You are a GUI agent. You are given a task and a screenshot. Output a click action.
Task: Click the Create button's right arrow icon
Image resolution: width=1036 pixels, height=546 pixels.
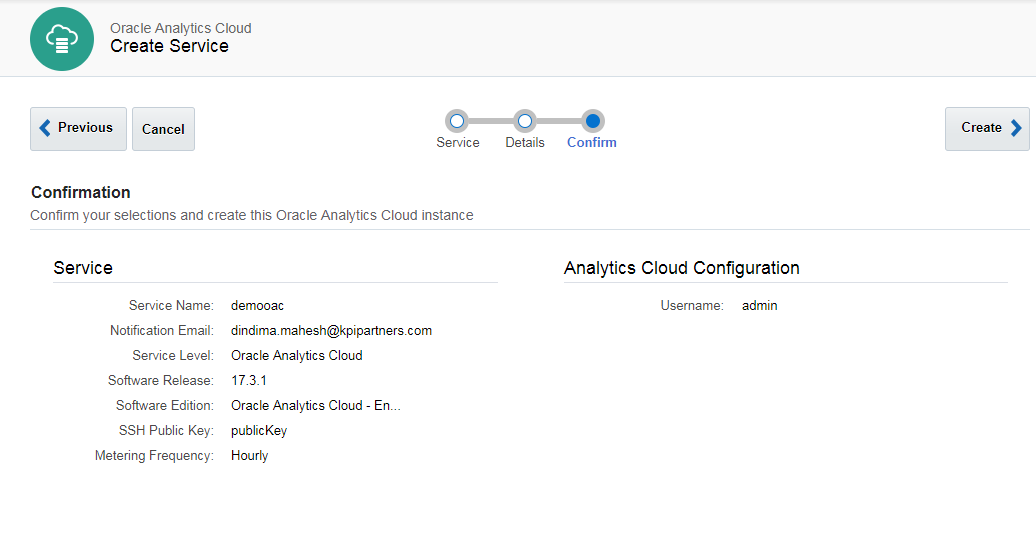(x=1016, y=128)
